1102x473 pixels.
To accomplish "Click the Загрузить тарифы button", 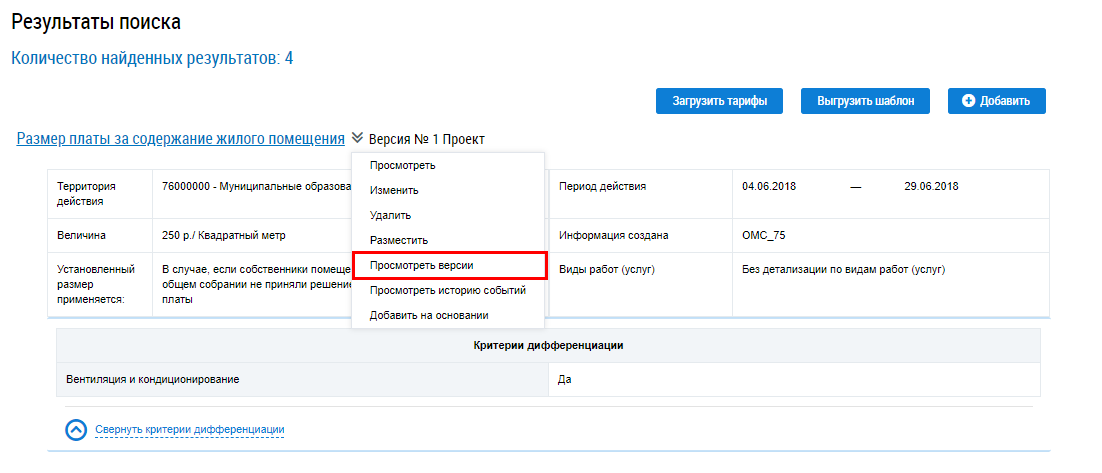I will coord(720,101).
